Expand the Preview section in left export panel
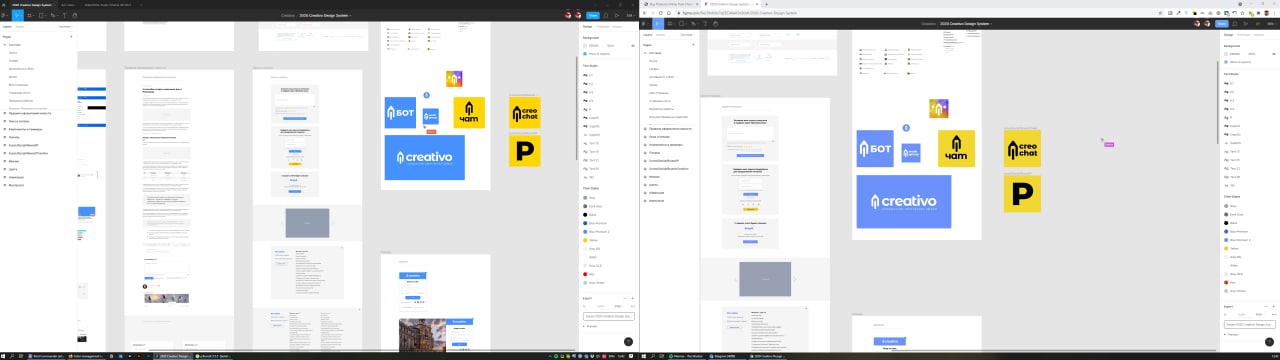1280x360 pixels. [x=592, y=327]
